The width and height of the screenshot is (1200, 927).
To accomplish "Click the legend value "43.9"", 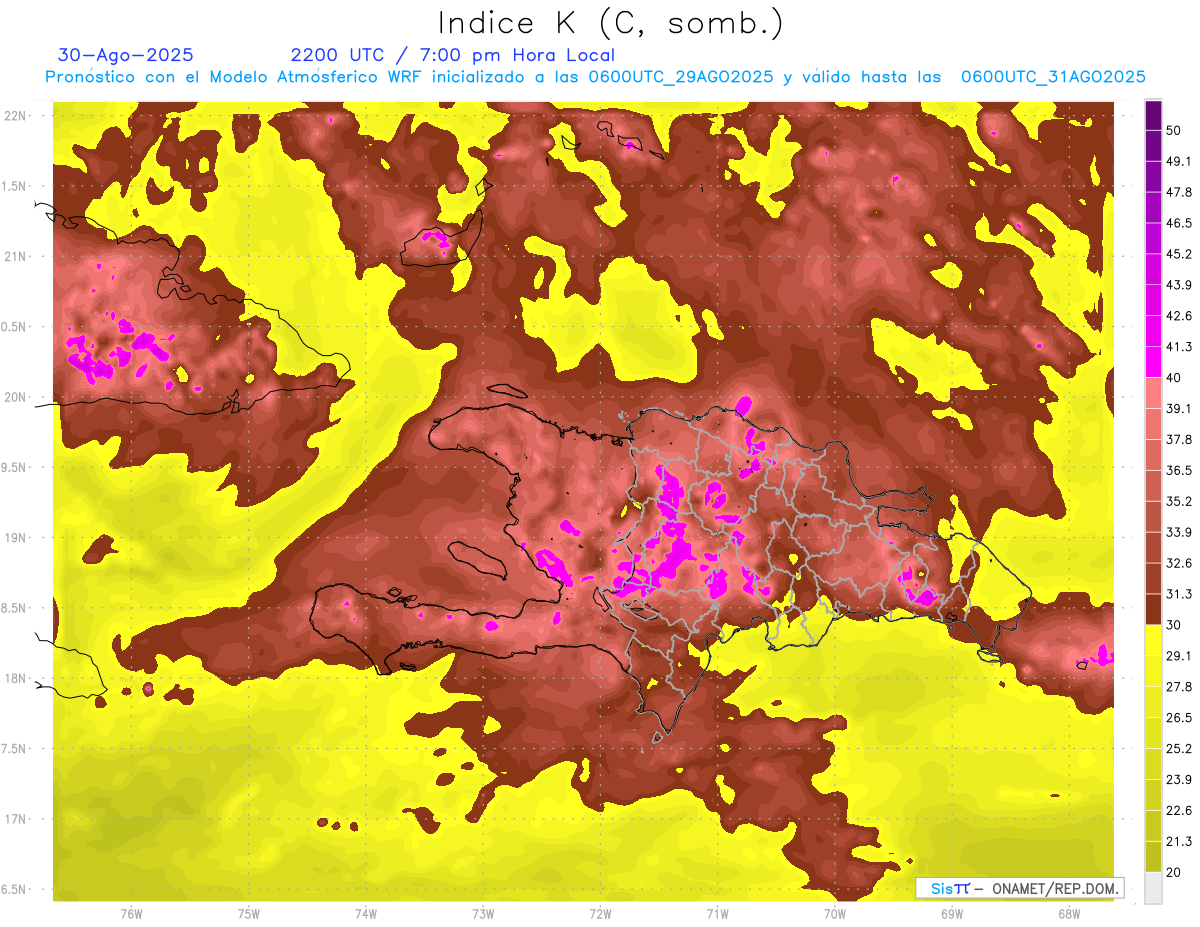I will pos(1179,285).
